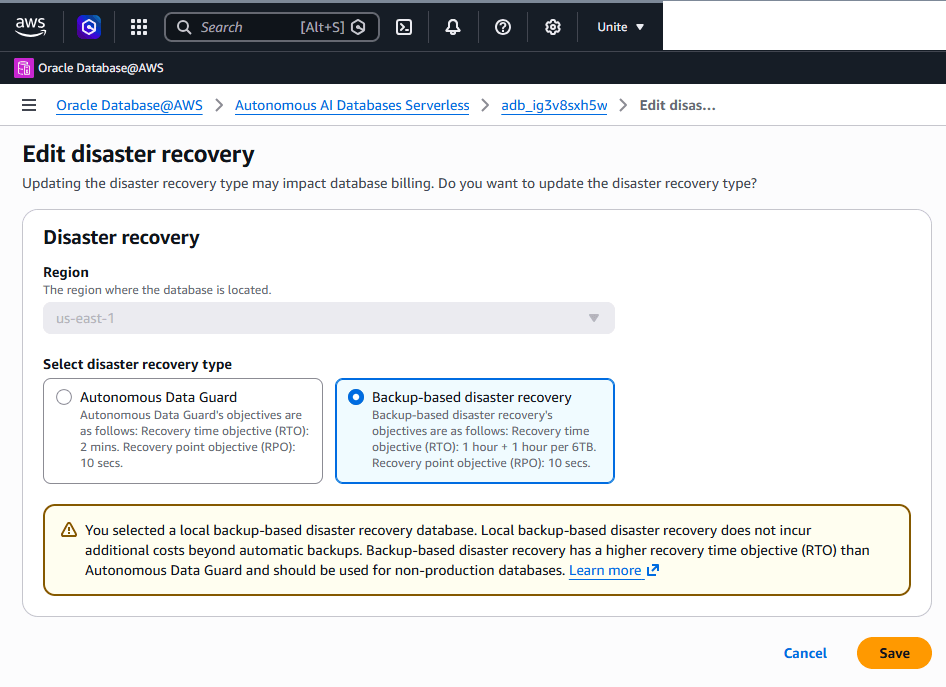Open the notifications bell
Viewport: 946px width, 687px height.
coord(453,27)
